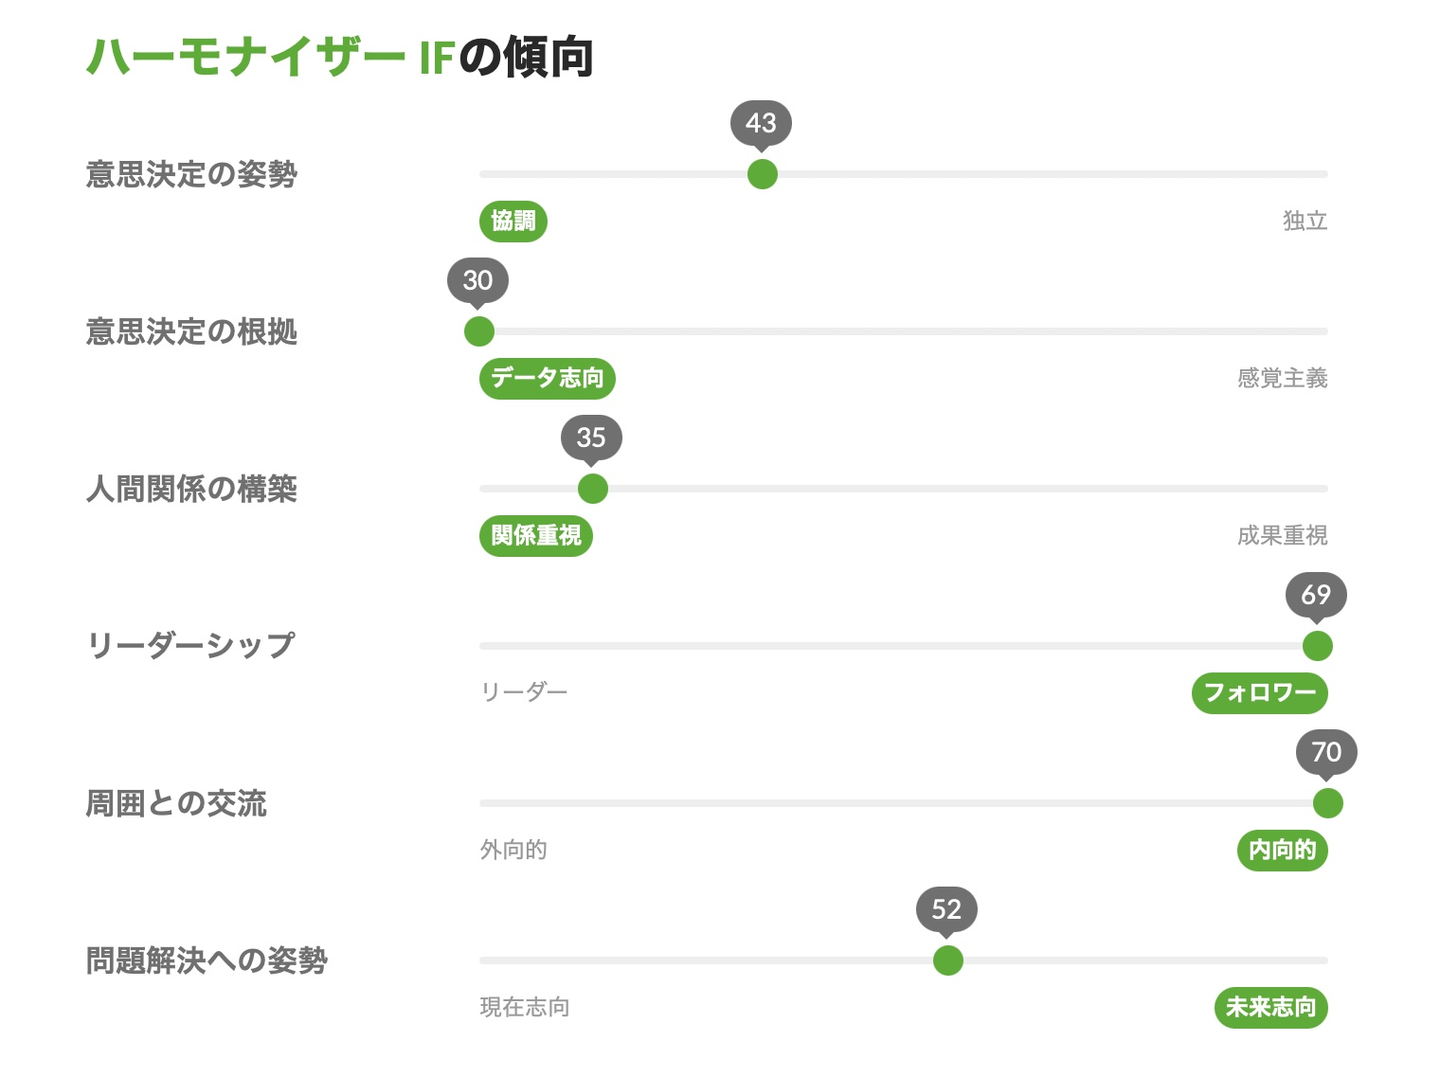Click the 独立 label text
The image size is (1440, 1074).
(1305, 221)
